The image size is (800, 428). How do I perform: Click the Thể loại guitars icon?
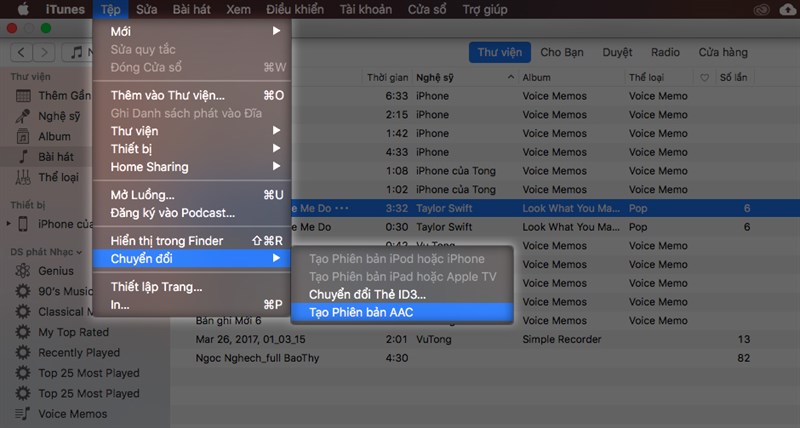[23, 177]
